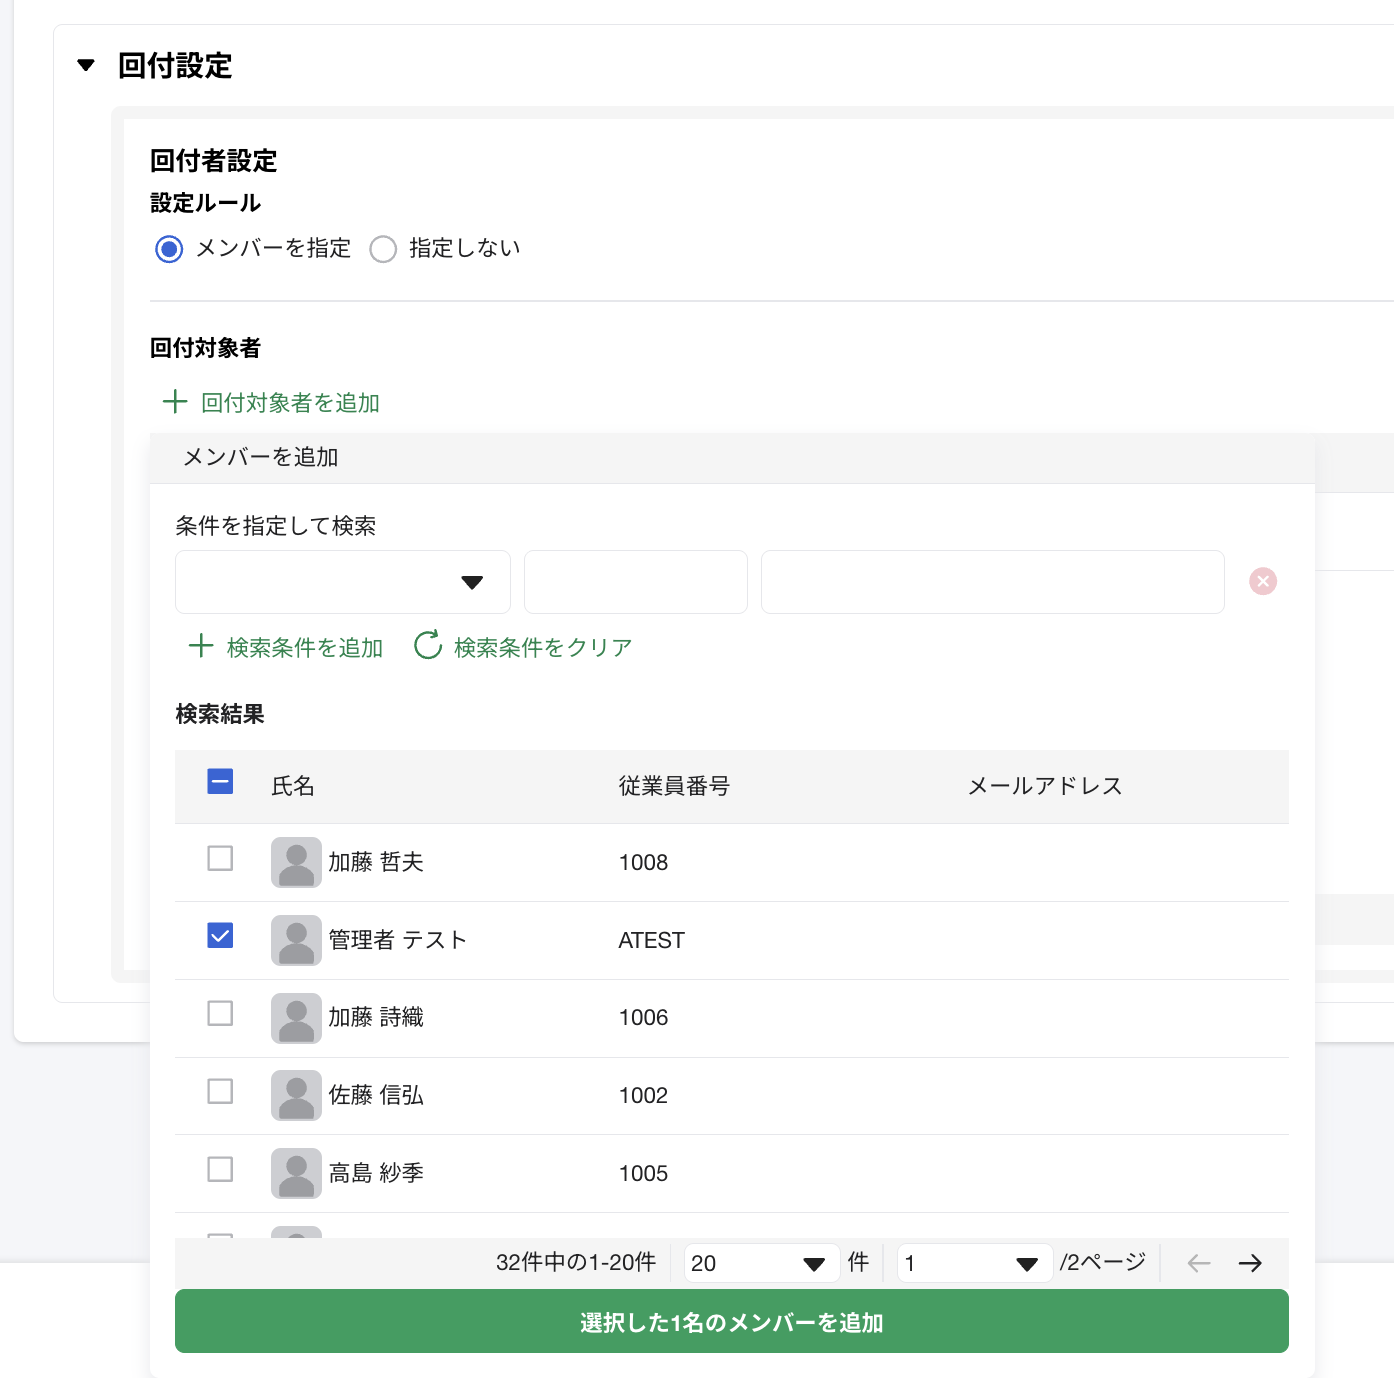Select the 指定しない radio option
Screen dimensions: 1394x1378
383,249
